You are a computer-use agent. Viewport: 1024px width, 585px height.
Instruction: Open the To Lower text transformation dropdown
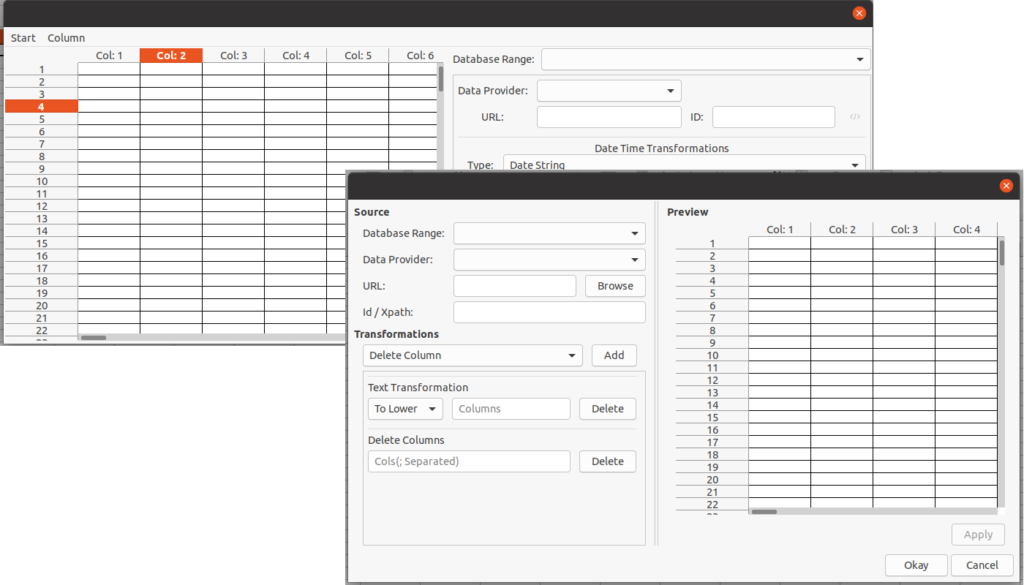tap(405, 409)
